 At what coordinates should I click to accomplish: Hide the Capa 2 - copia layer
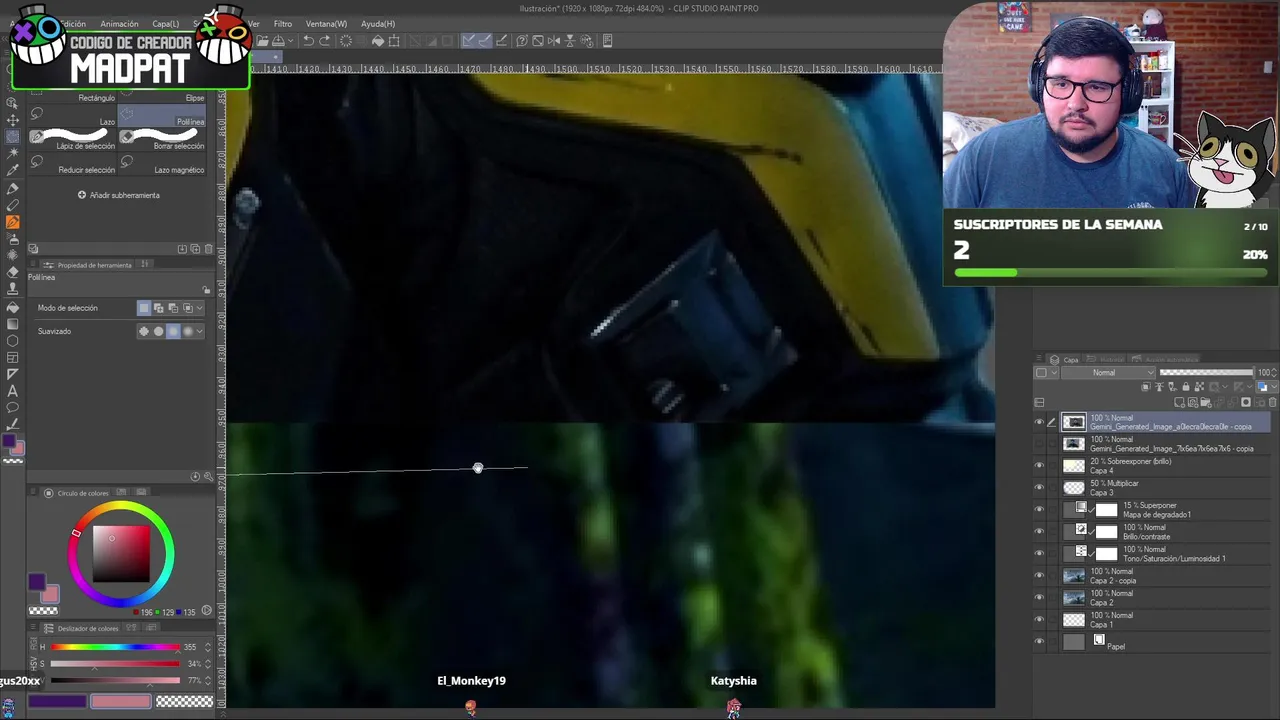tap(1039, 576)
